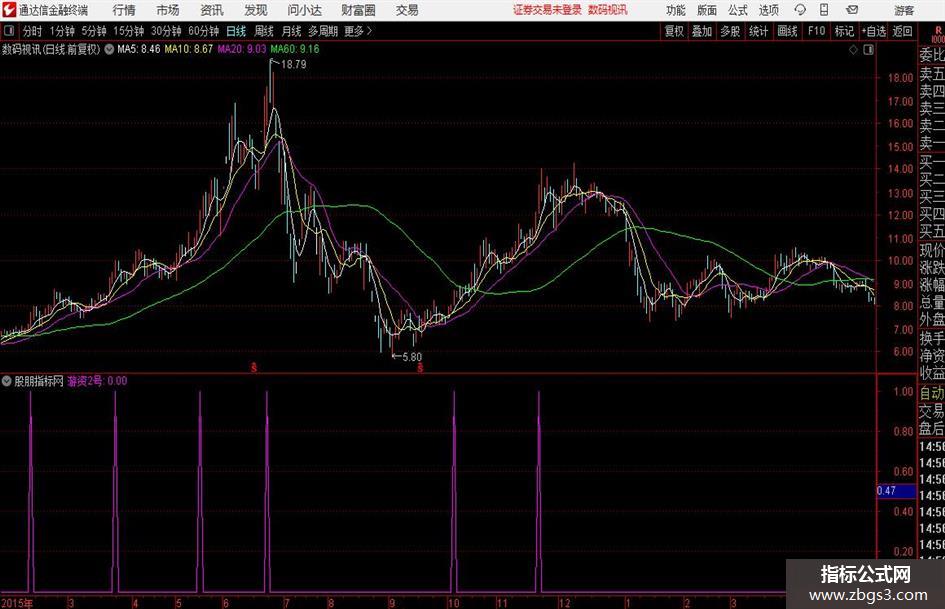Click the 标记 mark button
This screenshot has width=945, height=609.
click(x=844, y=31)
